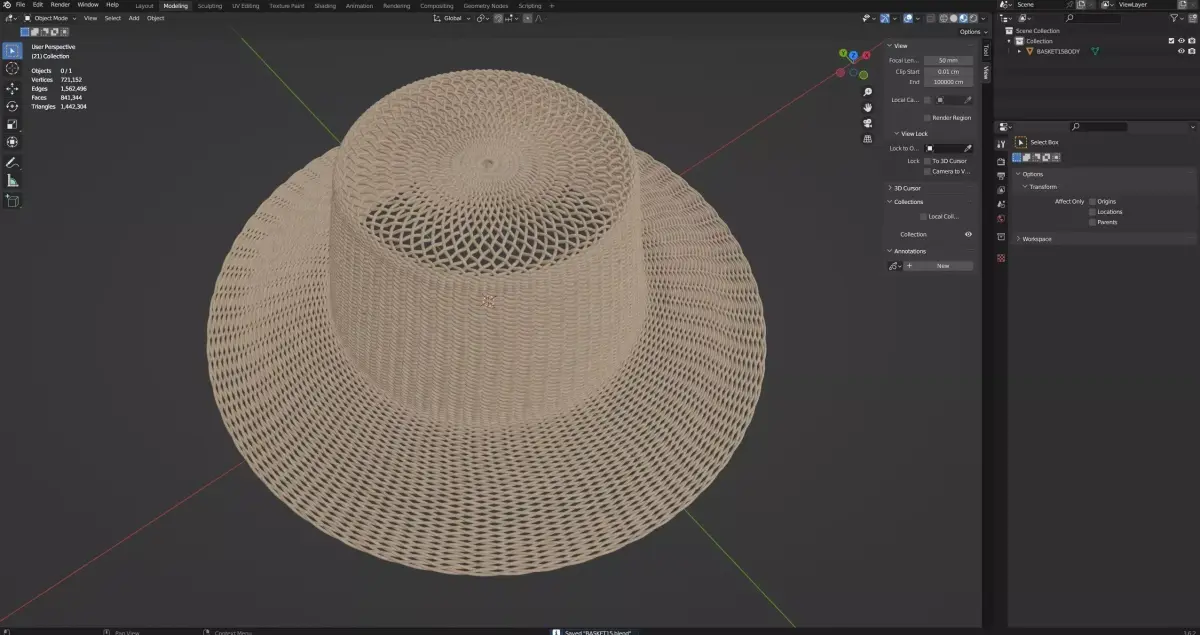The width and height of the screenshot is (1200, 635).
Task: Click the Focal Length 50 mm field
Action: 948,61
